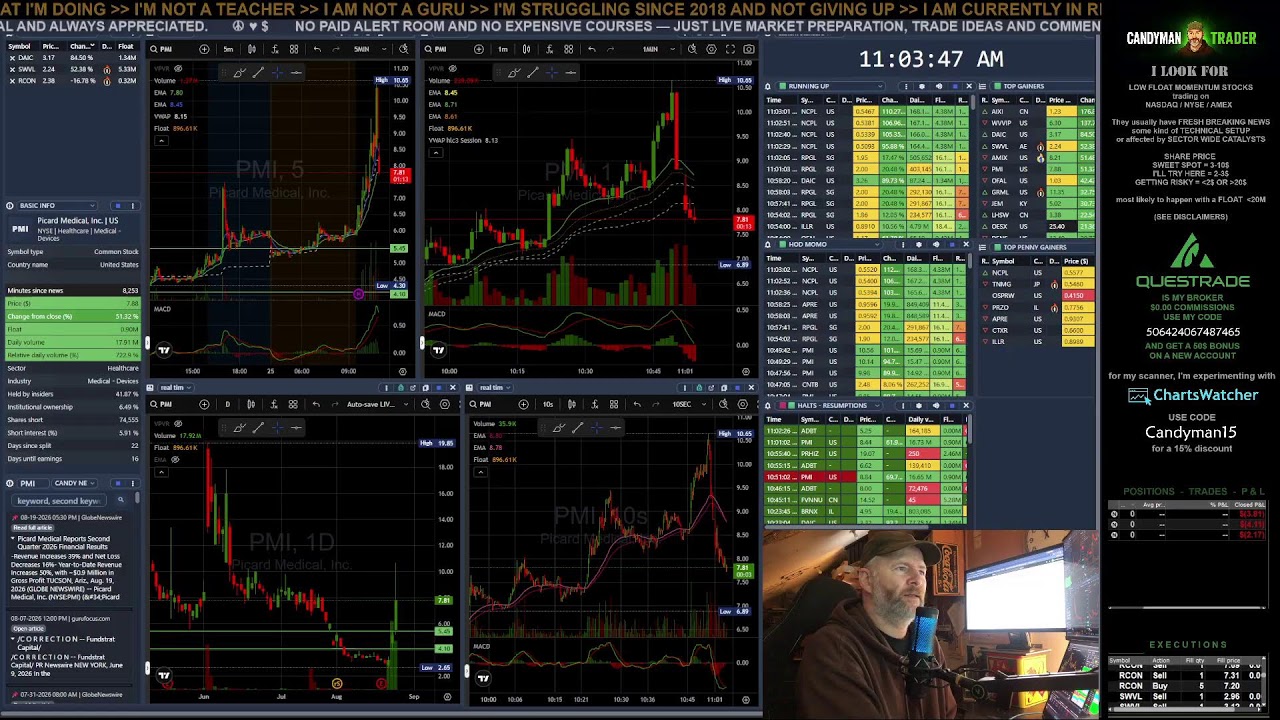Toggle the green lock on the 5-minute chart panel

(x=401, y=387)
